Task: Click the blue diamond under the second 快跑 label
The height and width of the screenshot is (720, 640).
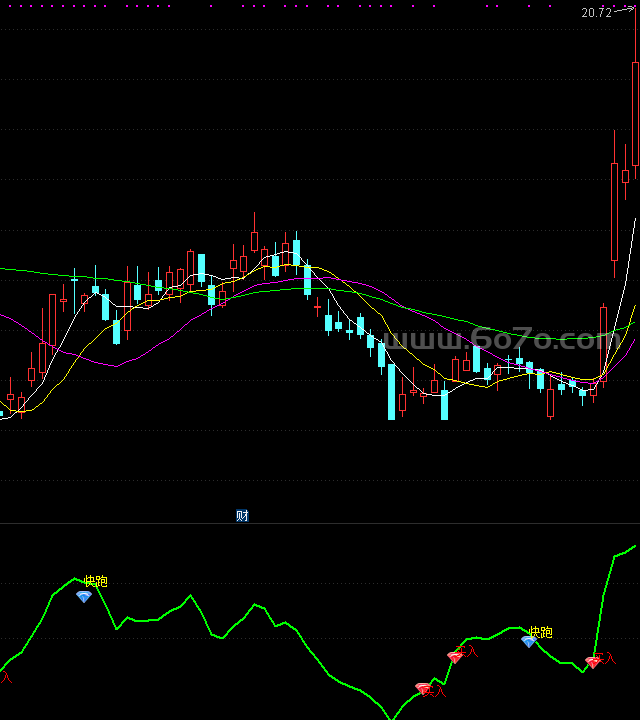Action: [529, 642]
